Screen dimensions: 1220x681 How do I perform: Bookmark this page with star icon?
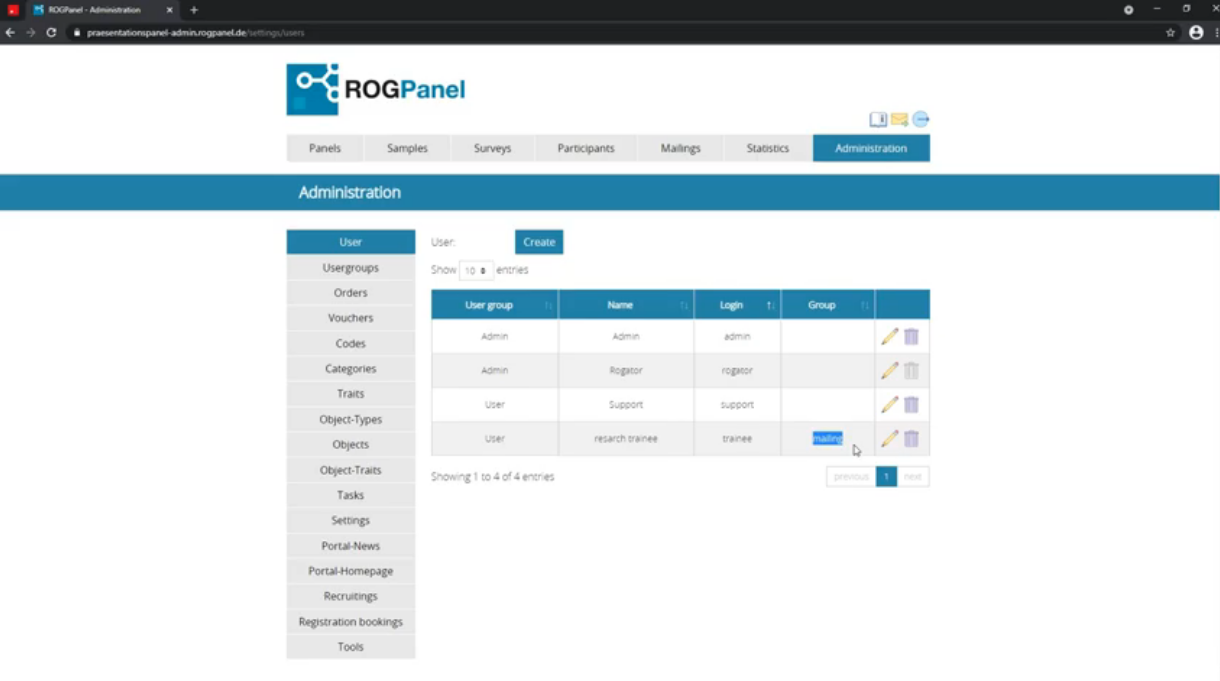click(x=1170, y=32)
